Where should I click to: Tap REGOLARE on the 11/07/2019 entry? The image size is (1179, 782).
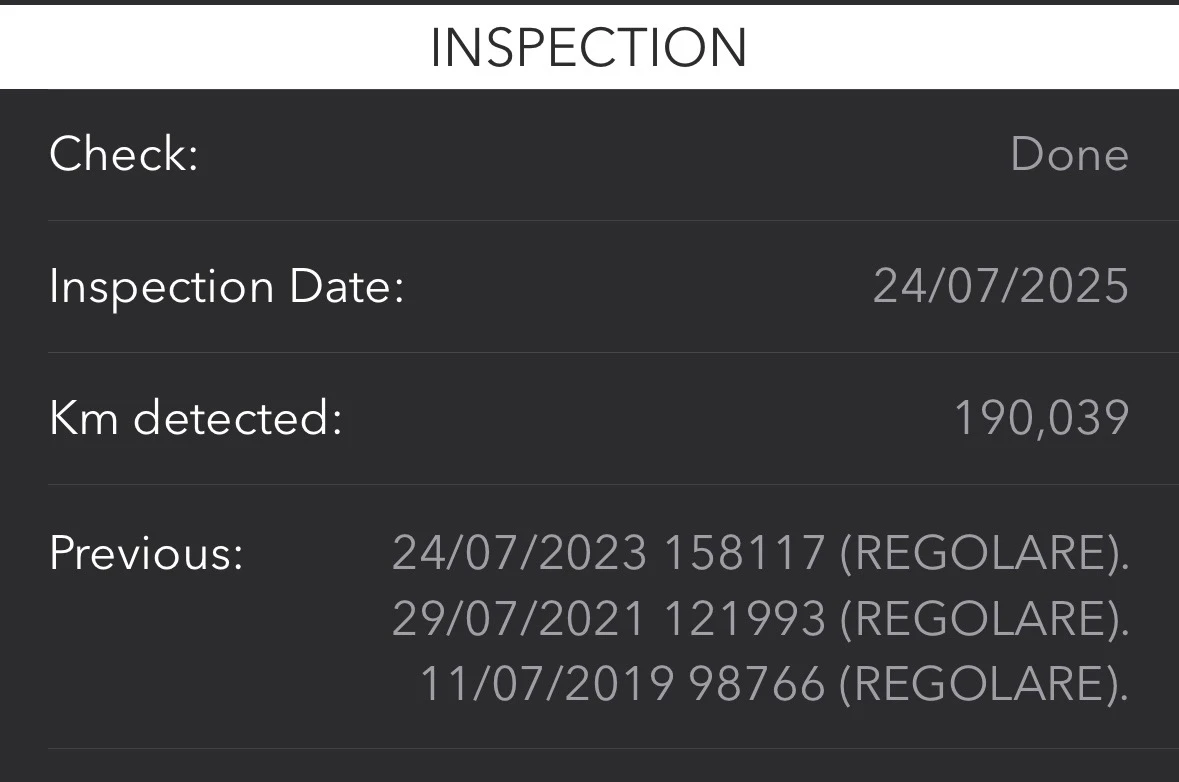tap(979, 685)
